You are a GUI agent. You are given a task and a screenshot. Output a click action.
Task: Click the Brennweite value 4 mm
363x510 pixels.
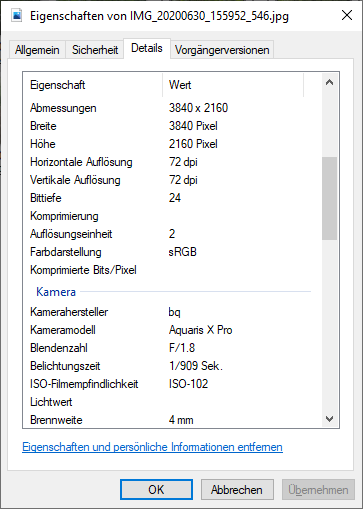[181, 420]
